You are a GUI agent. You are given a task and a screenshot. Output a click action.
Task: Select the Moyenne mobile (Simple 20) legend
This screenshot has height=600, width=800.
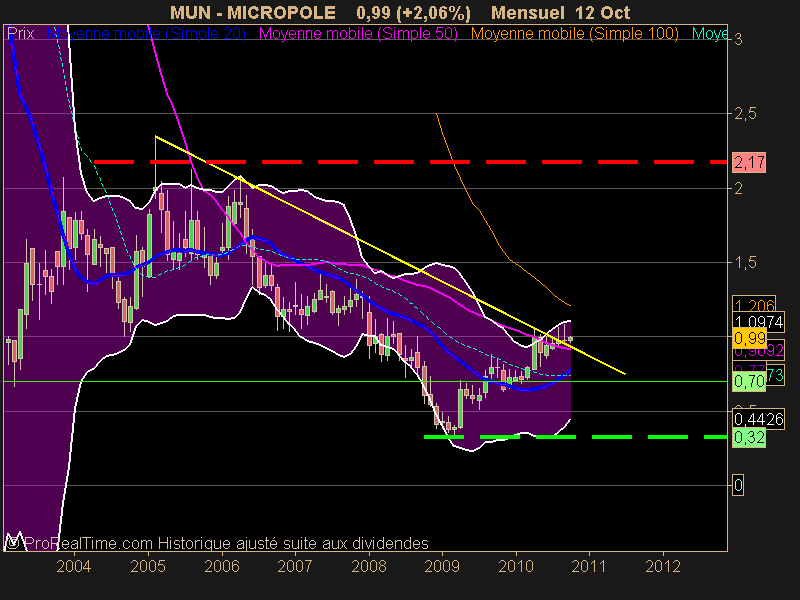pos(146,34)
